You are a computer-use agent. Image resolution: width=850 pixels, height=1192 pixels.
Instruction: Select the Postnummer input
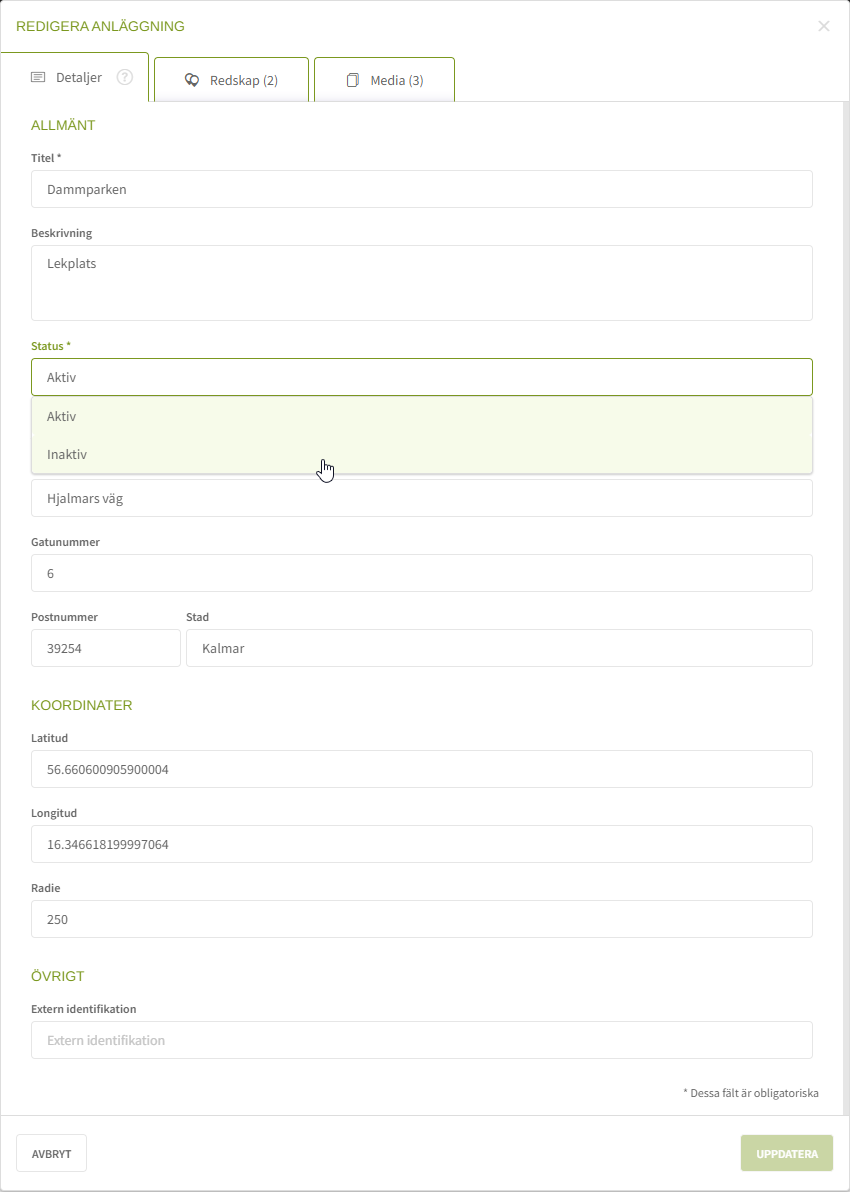pos(105,648)
